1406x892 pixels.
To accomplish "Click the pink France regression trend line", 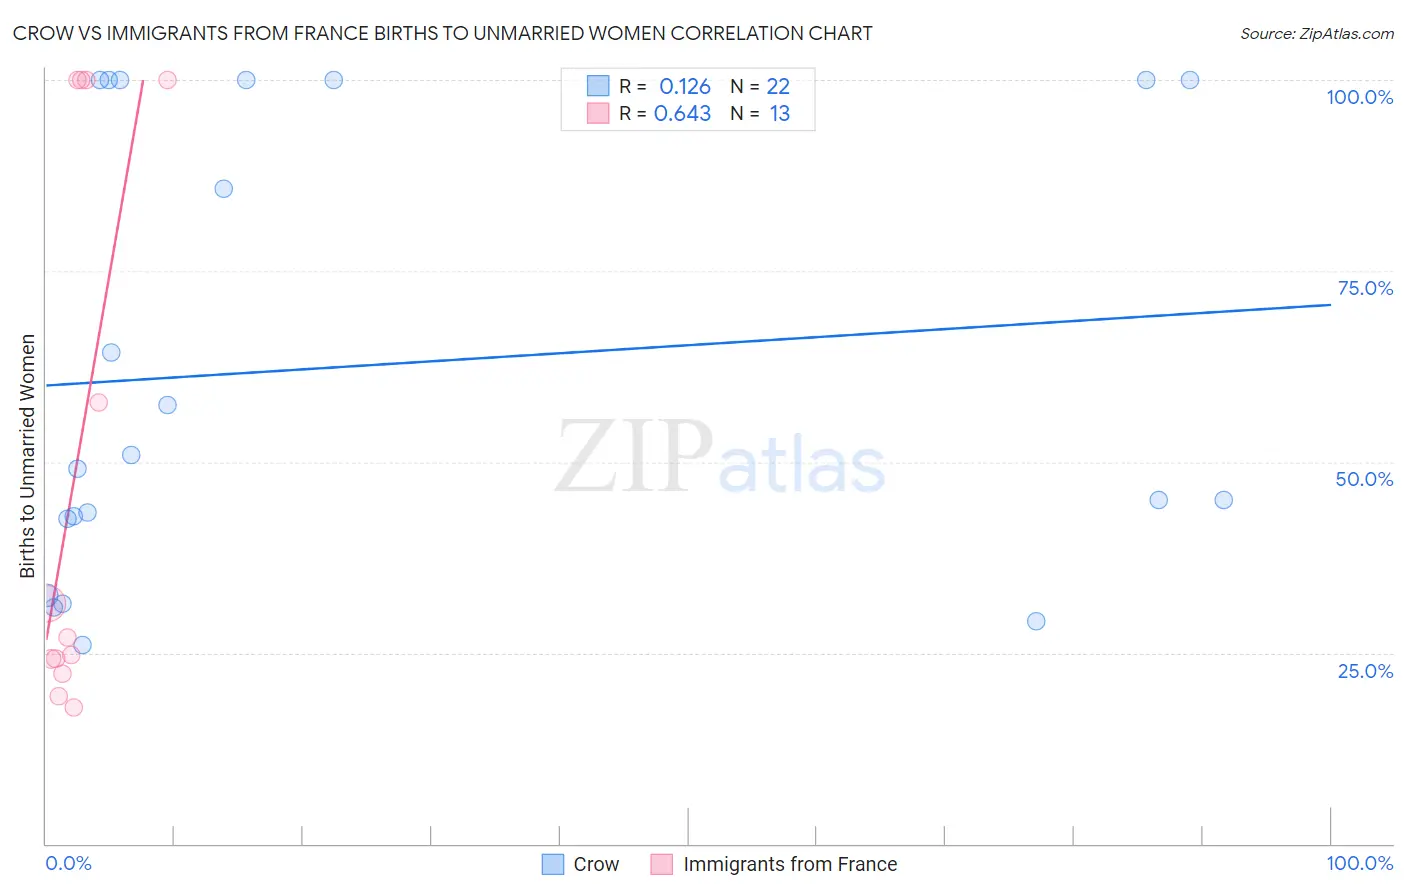I will 95,359.
